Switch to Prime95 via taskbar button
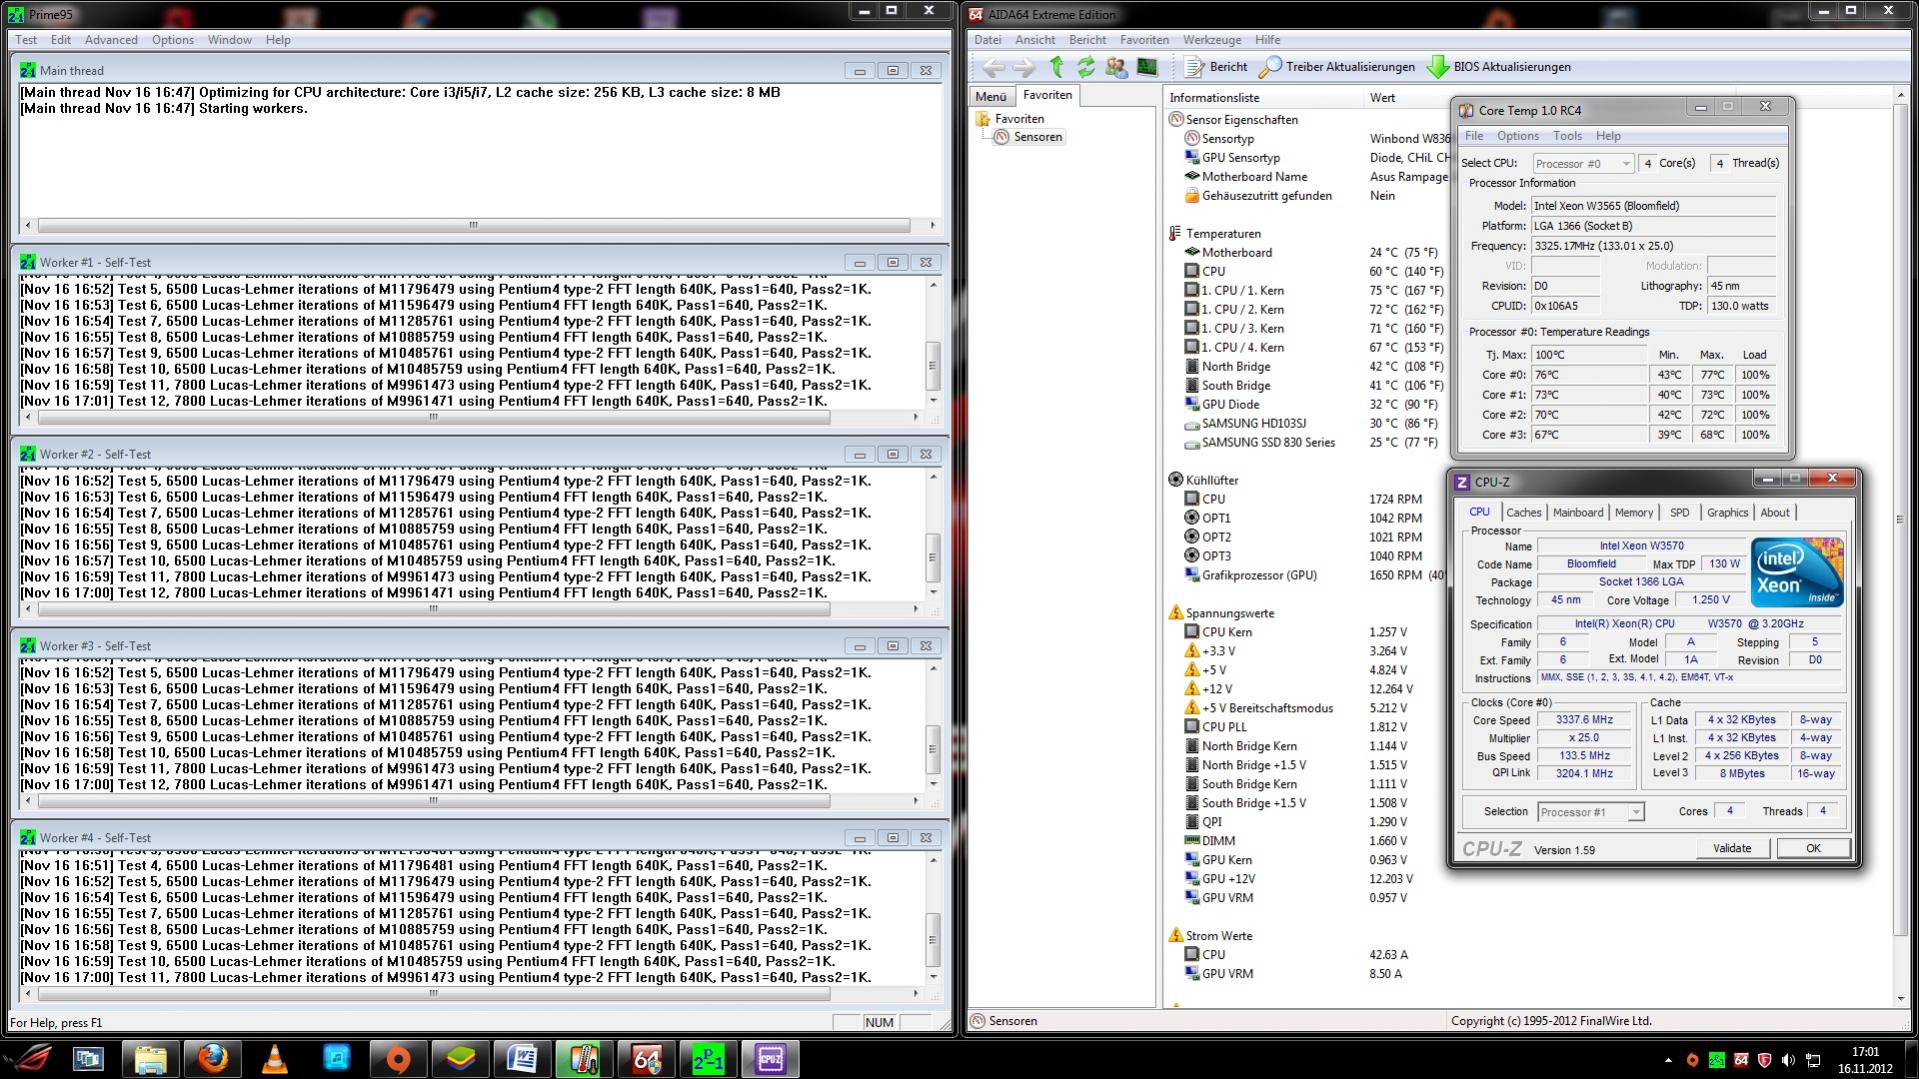The height and width of the screenshot is (1079, 1919). 708,1058
